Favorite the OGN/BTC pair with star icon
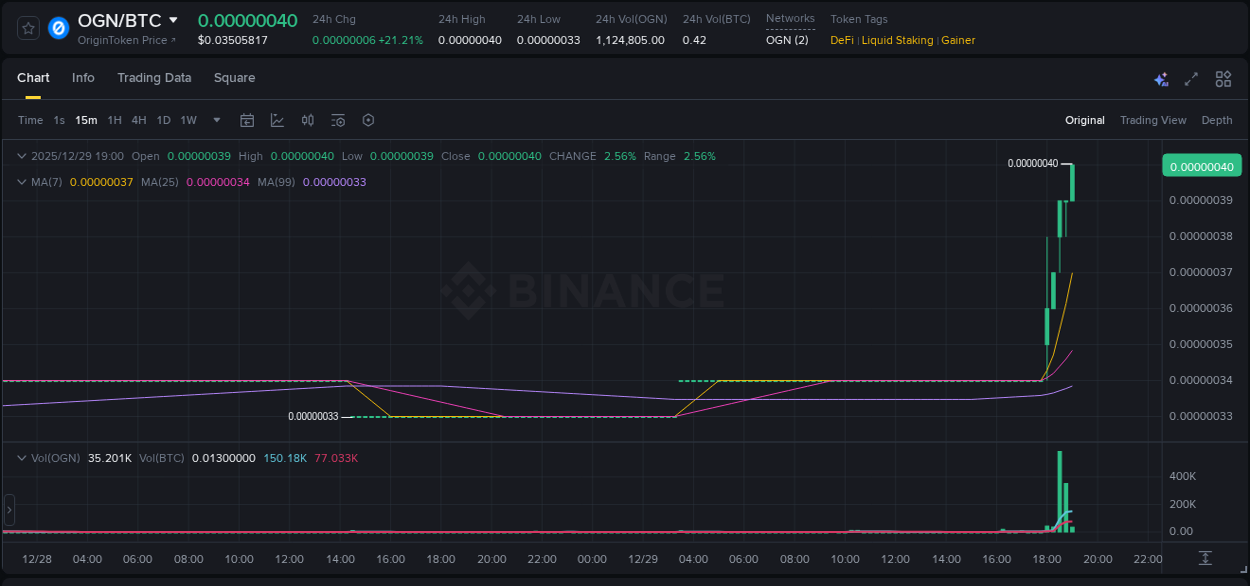Viewport: 1250px width, 586px height. (27, 27)
